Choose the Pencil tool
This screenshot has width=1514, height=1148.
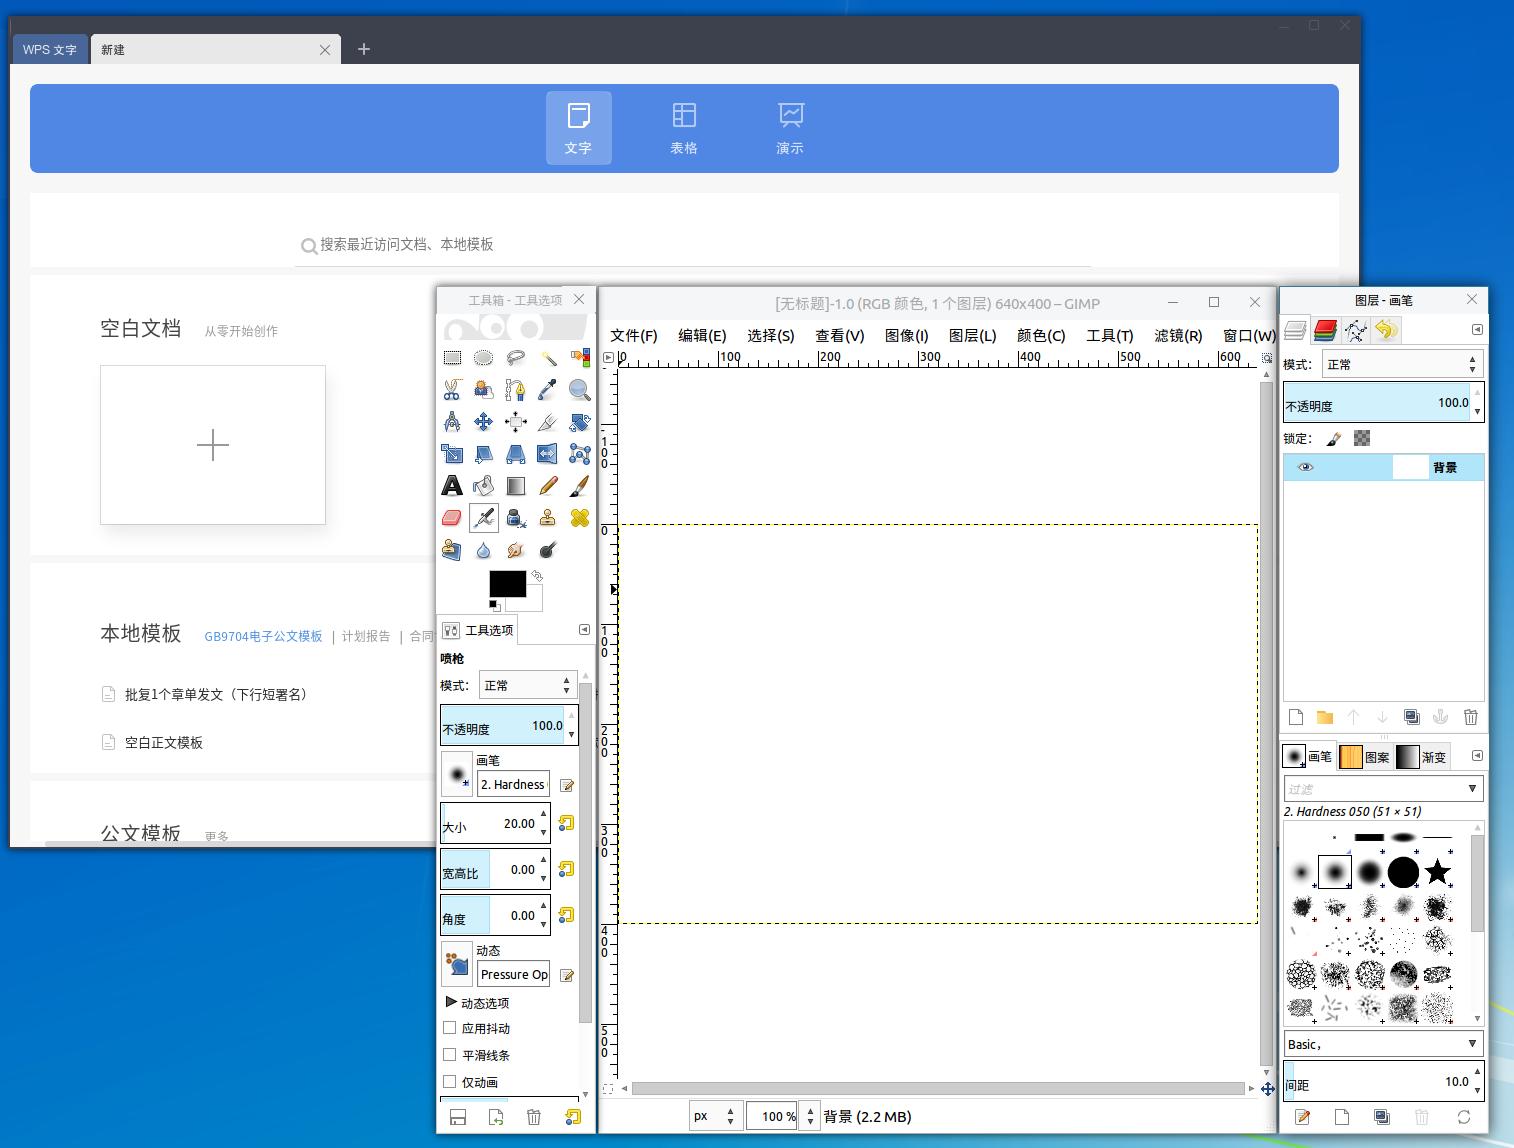point(548,486)
